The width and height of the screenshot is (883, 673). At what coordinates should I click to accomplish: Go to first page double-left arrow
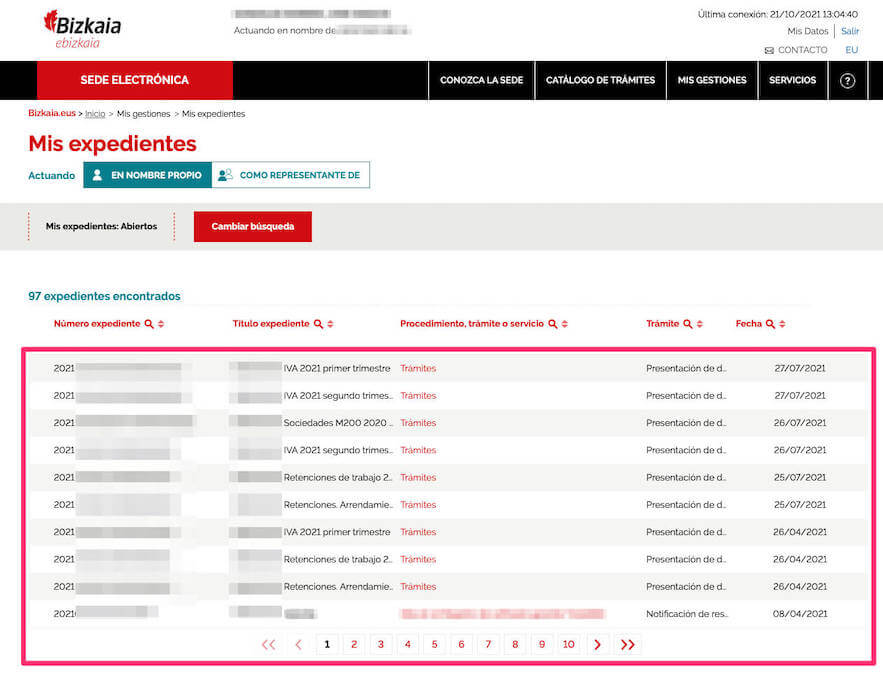(x=269, y=644)
